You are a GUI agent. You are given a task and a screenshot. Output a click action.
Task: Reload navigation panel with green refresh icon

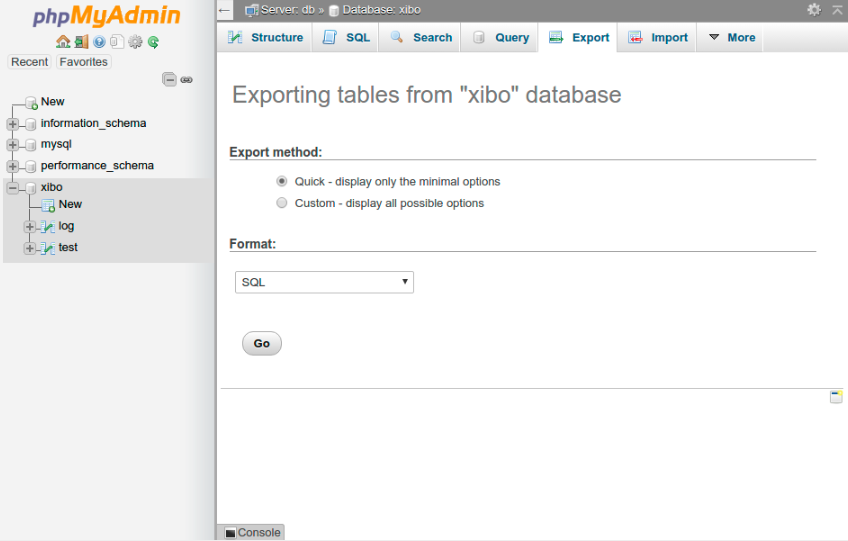click(153, 42)
